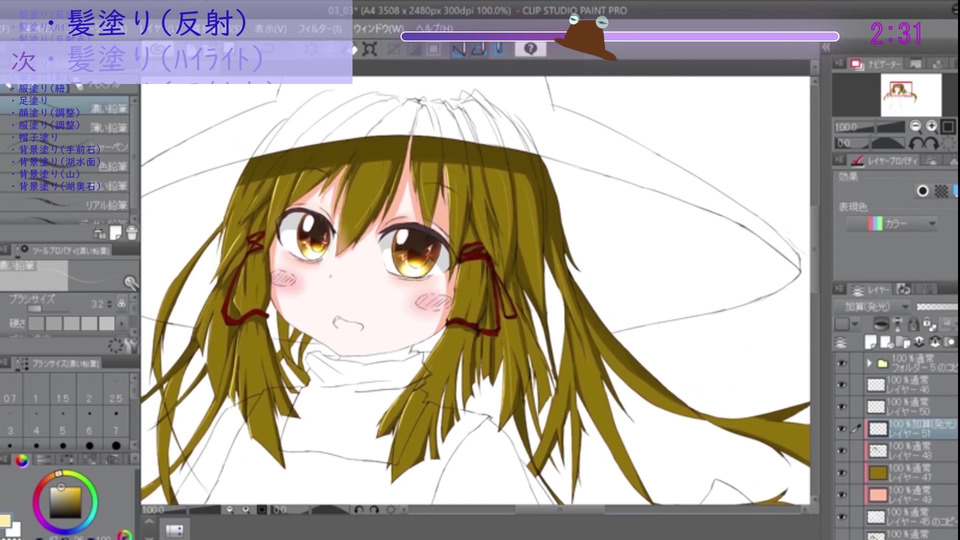This screenshot has width=960, height=540.
Task: Click the layer opacity slider
Action: point(937,307)
